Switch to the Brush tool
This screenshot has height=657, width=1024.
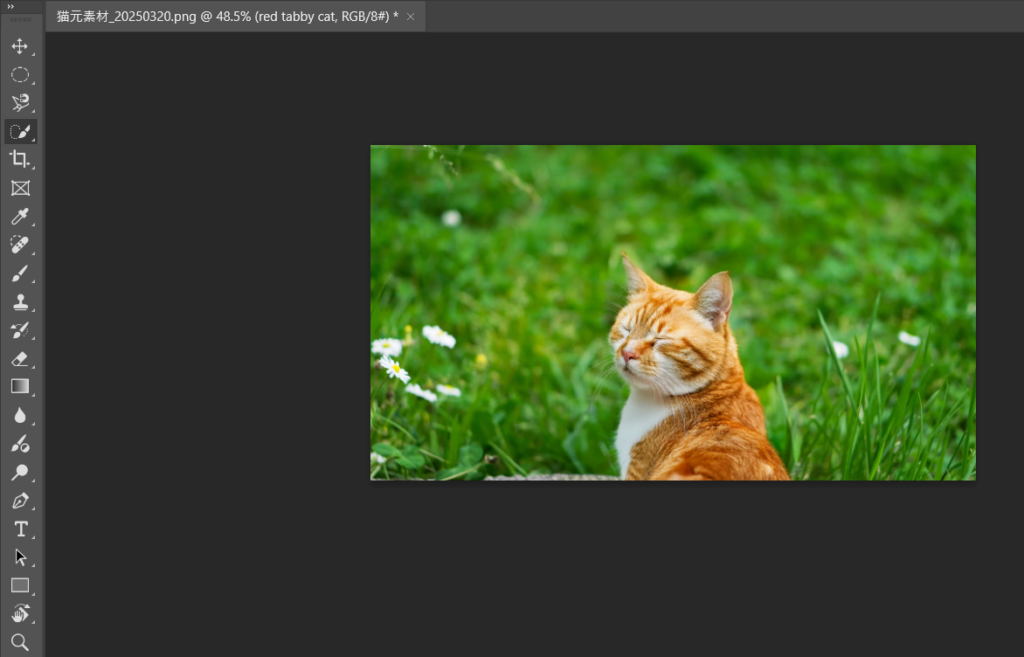point(20,273)
